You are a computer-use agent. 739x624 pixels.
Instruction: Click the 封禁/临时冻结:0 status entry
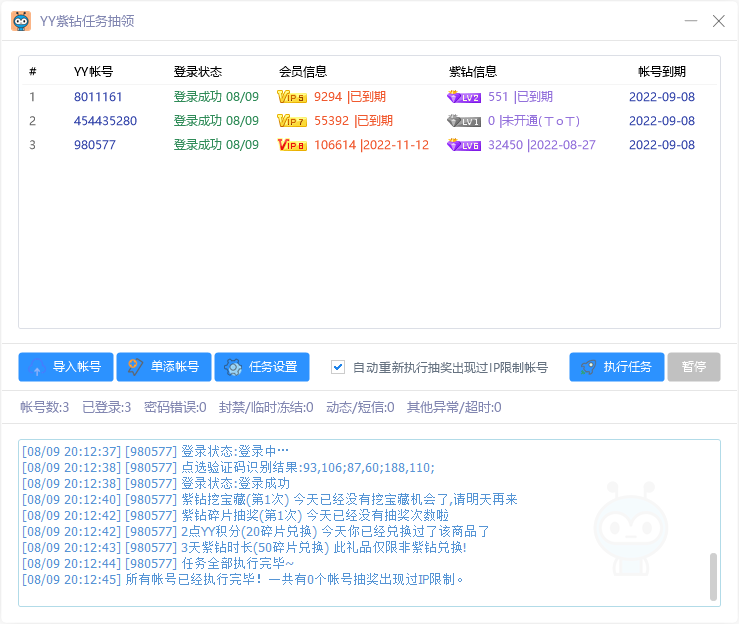266,407
